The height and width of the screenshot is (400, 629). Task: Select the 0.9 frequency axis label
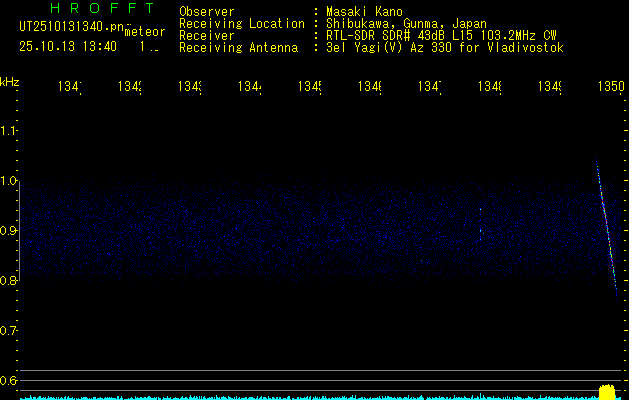tap(10, 231)
